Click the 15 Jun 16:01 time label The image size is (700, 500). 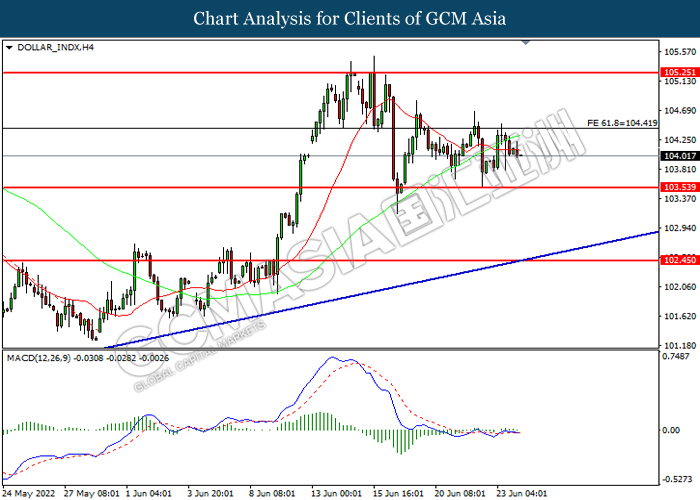[x=398, y=493]
